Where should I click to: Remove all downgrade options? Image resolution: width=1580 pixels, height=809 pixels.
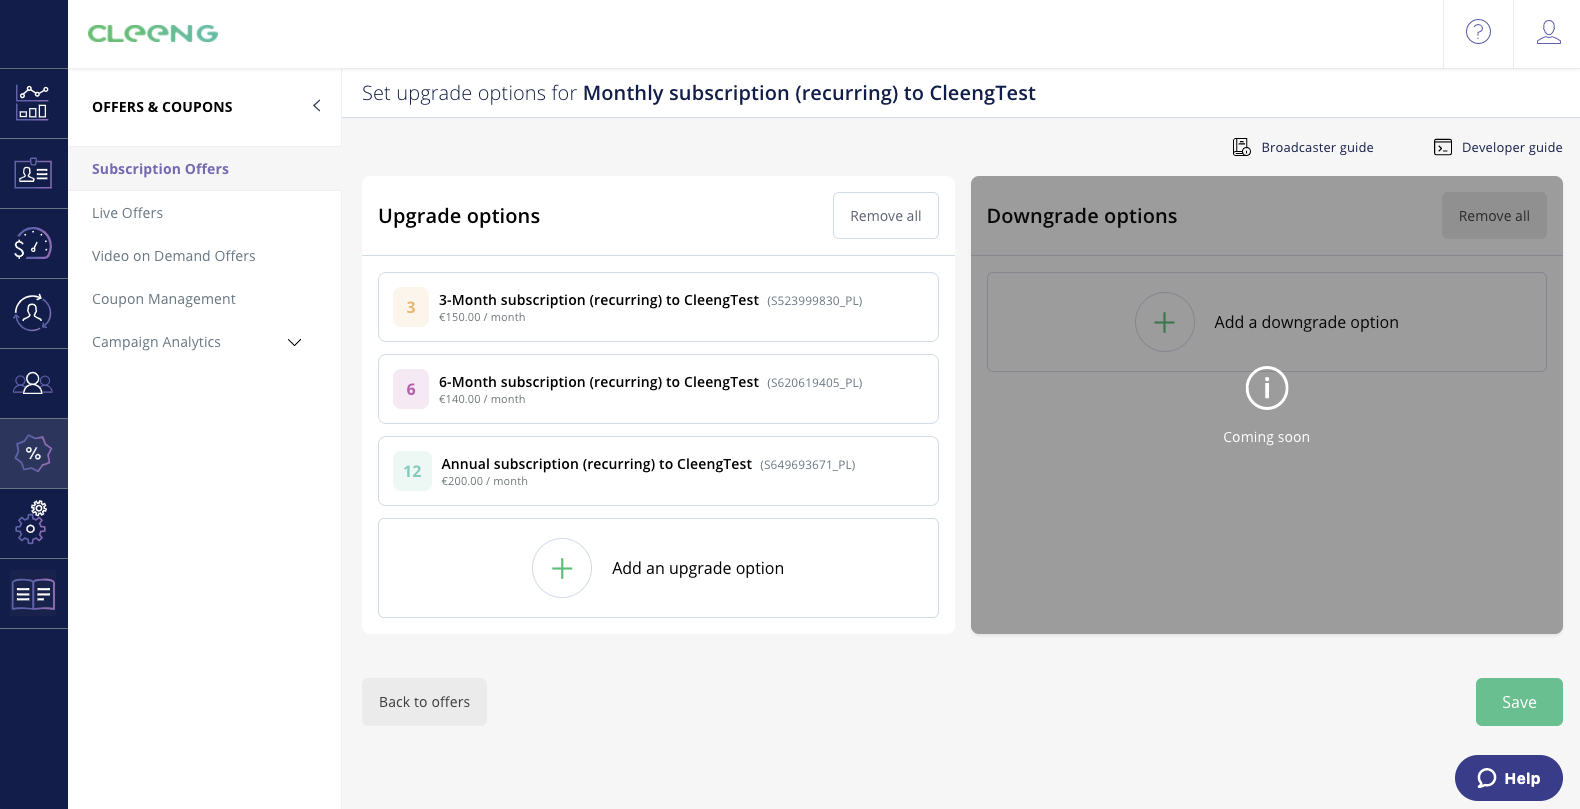1494,216
